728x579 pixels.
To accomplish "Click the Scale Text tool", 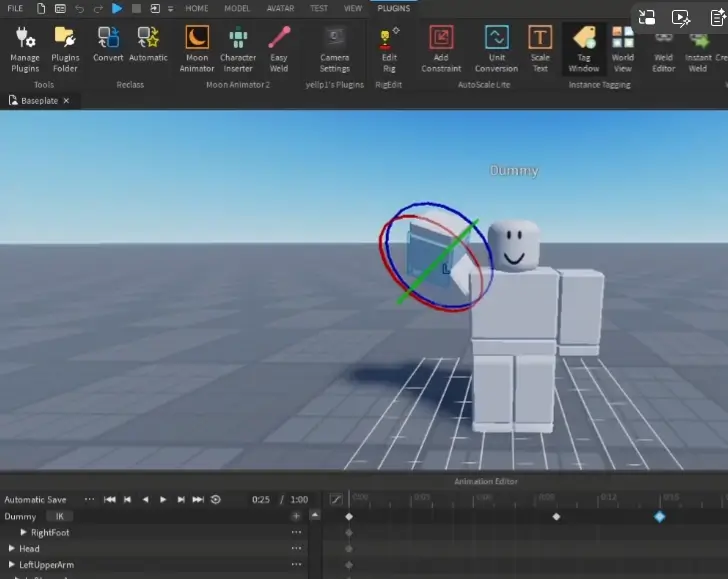I will tap(540, 49).
